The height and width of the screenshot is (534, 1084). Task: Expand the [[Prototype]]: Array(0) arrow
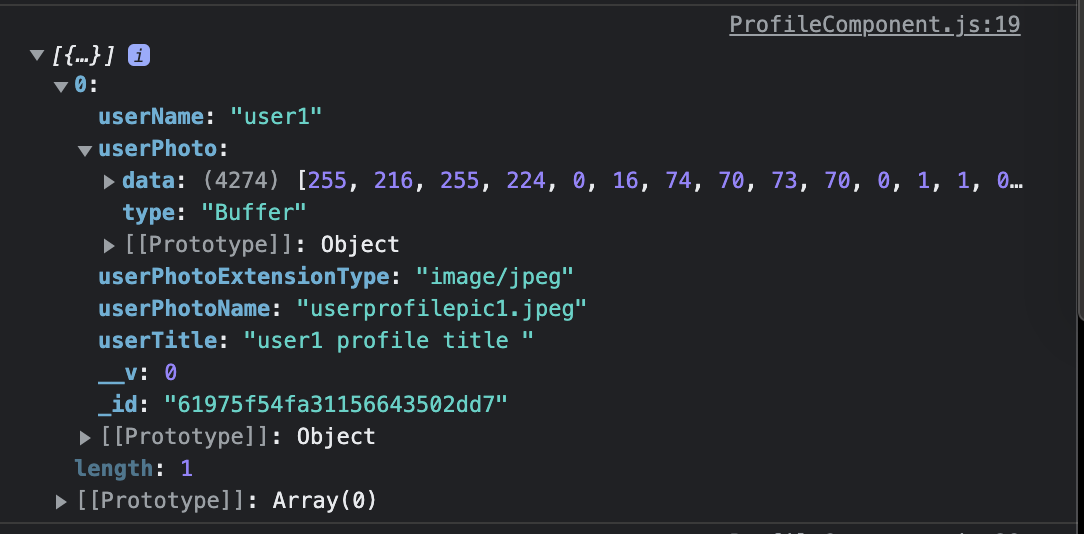coord(62,501)
